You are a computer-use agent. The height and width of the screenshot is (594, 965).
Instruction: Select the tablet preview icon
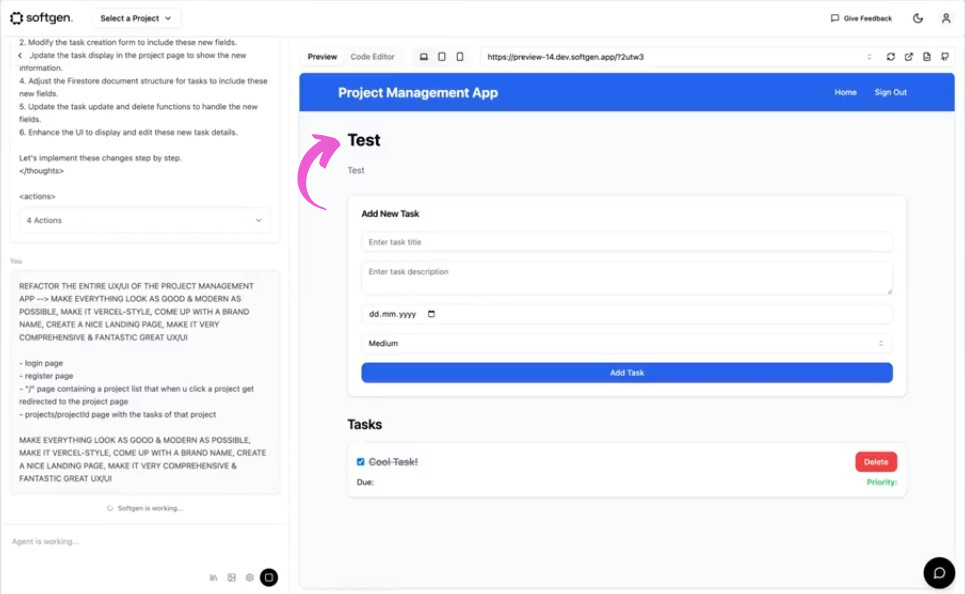click(441, 57)
